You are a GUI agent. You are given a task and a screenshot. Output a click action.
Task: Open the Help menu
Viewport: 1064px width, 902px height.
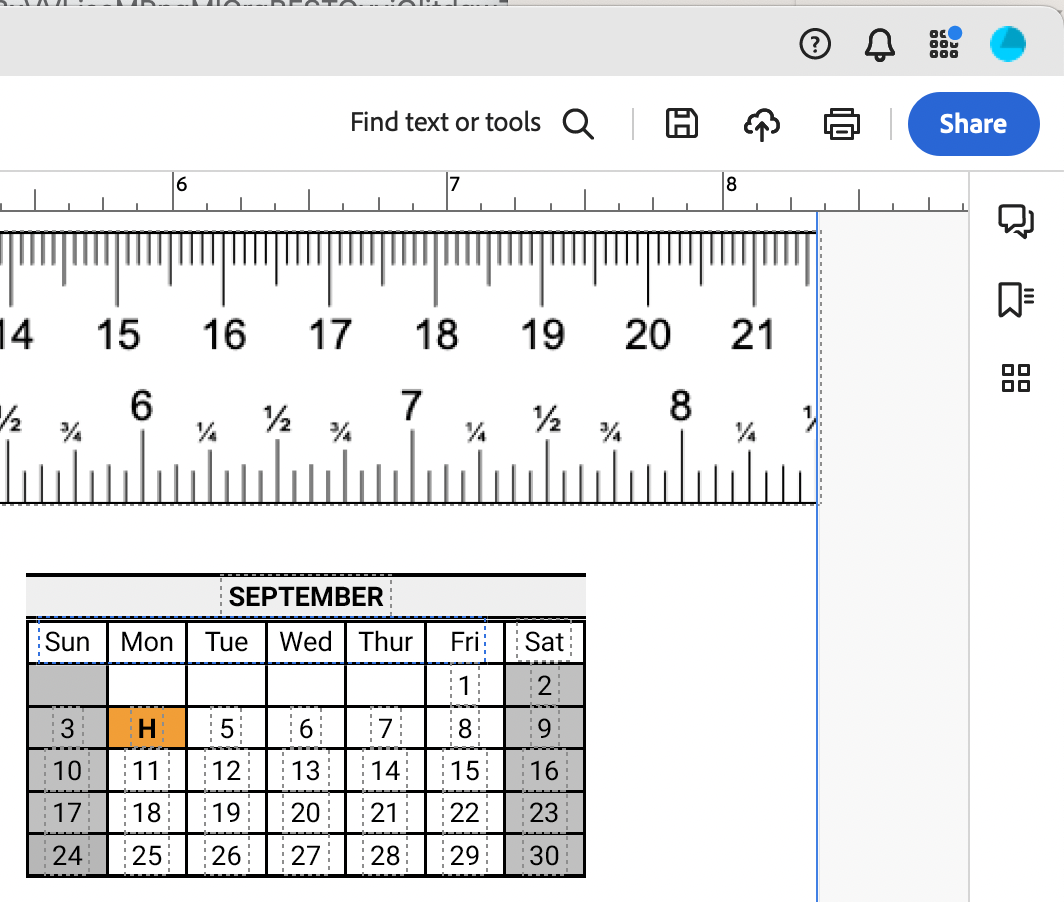815,43
